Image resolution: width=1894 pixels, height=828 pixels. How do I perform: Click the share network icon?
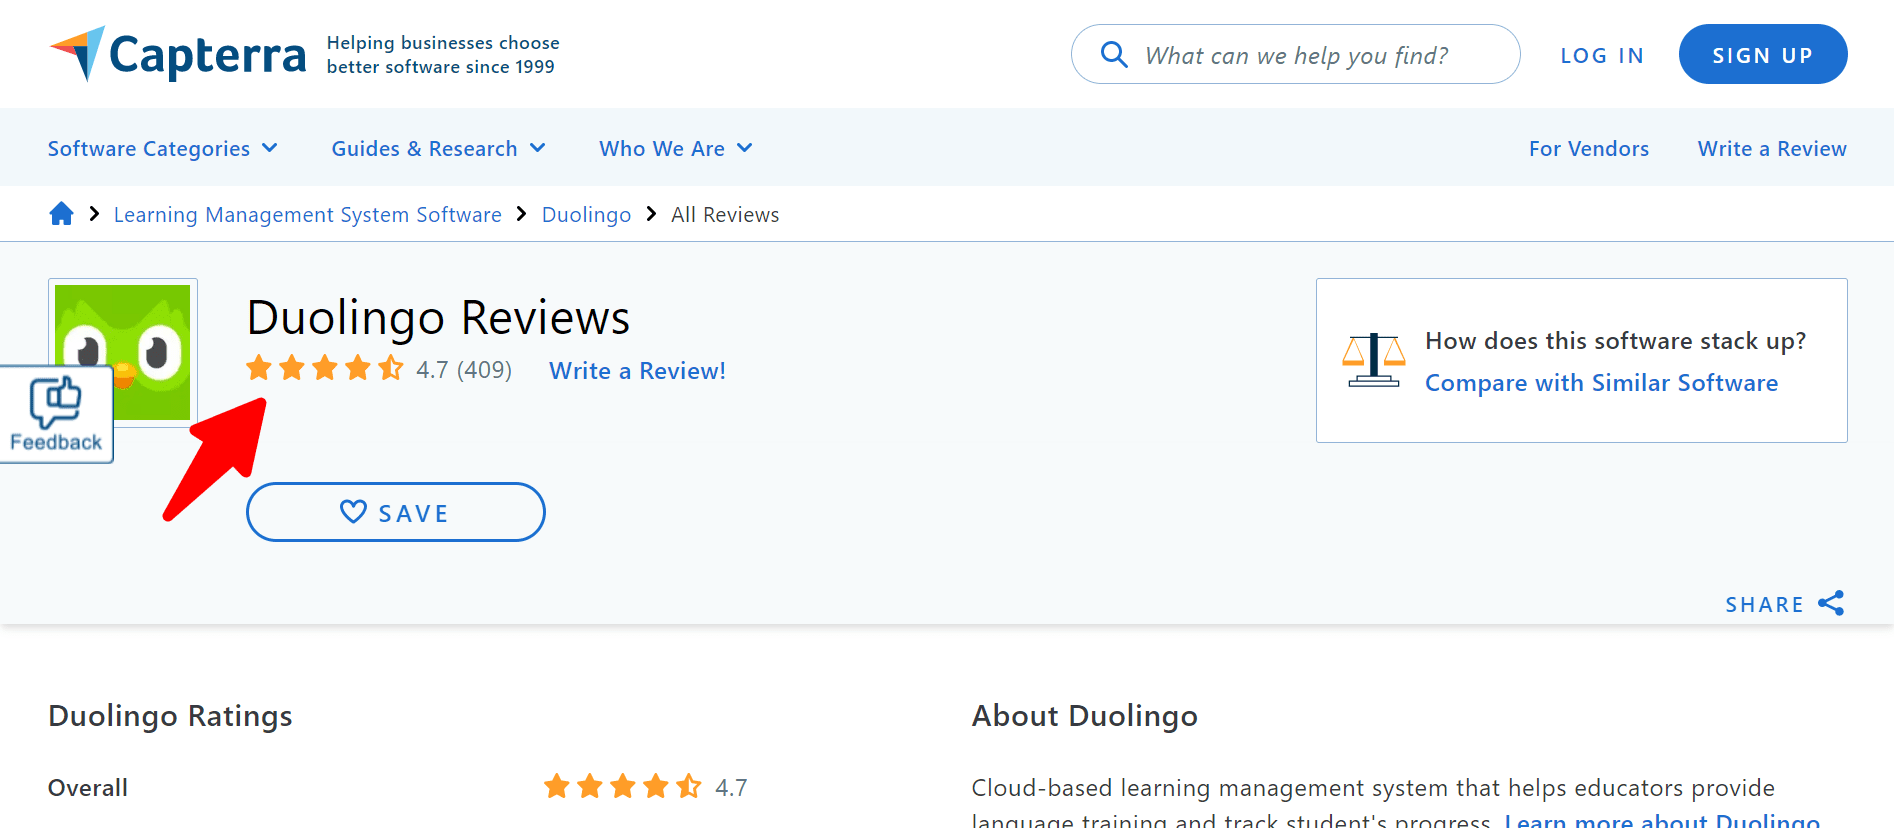[1830, 603]
